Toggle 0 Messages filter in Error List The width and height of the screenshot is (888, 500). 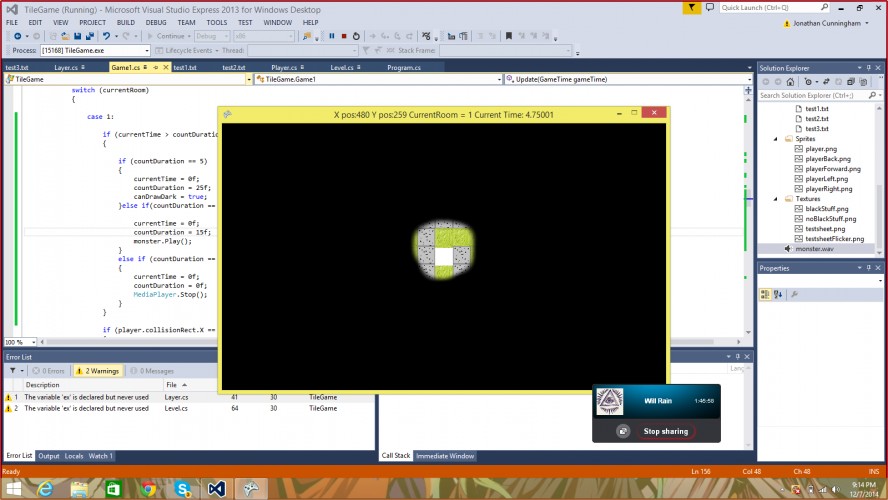[152, 371]
